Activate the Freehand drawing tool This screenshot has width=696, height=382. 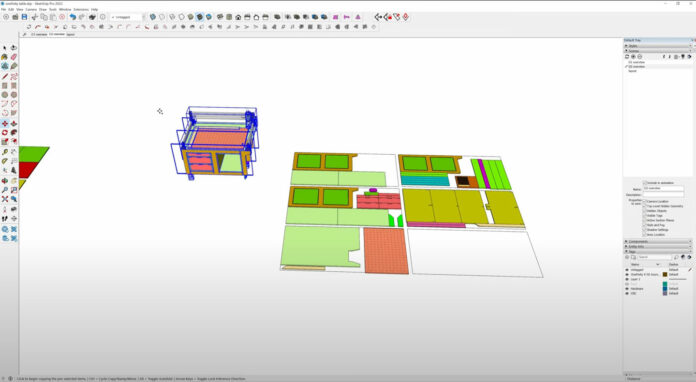[14, 76]
